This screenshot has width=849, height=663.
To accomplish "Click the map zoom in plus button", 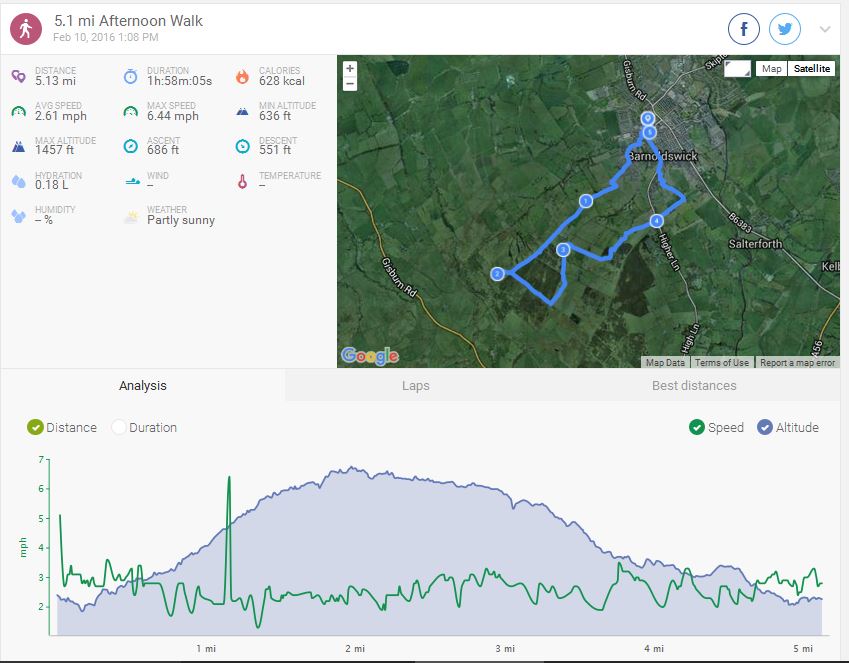I will tap(350, 69).
